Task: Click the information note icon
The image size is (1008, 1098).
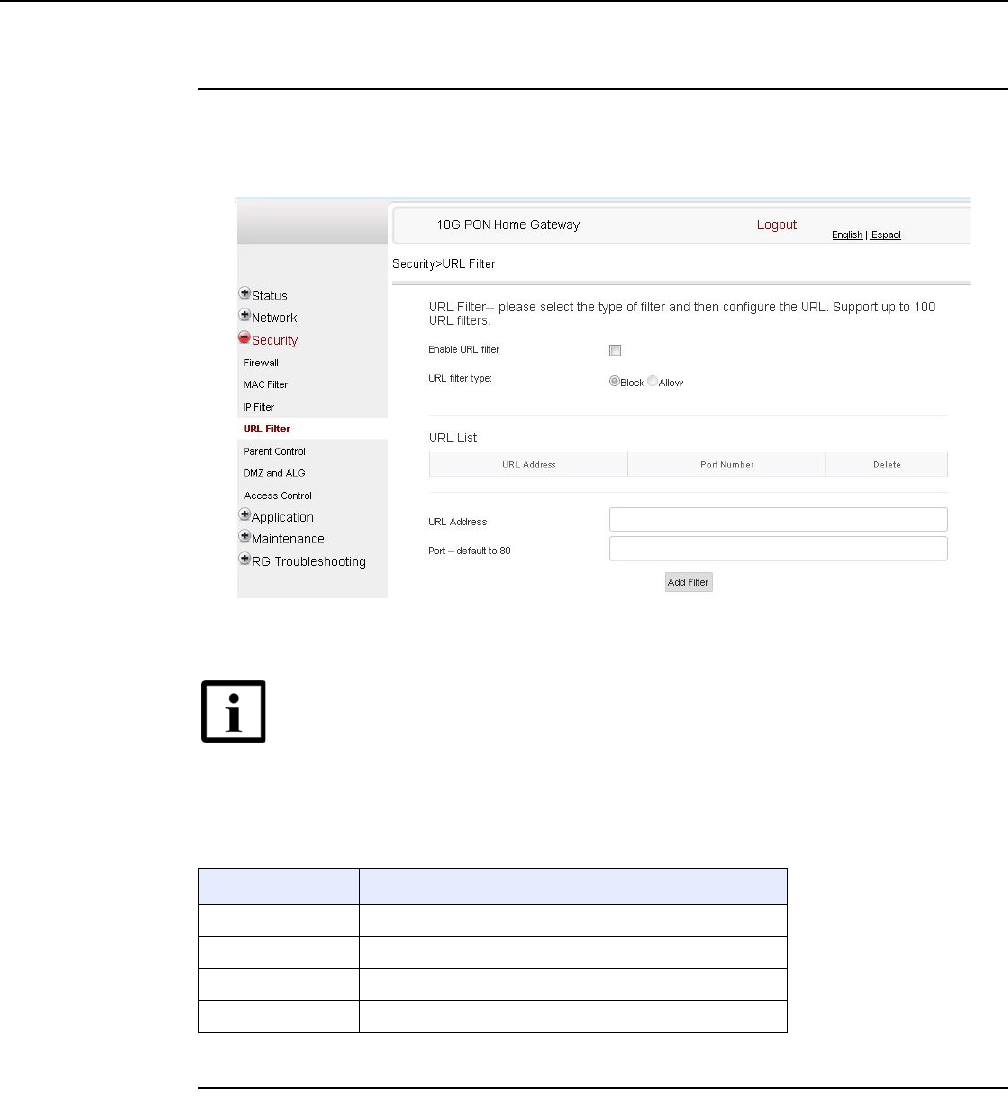Action: 233,711
